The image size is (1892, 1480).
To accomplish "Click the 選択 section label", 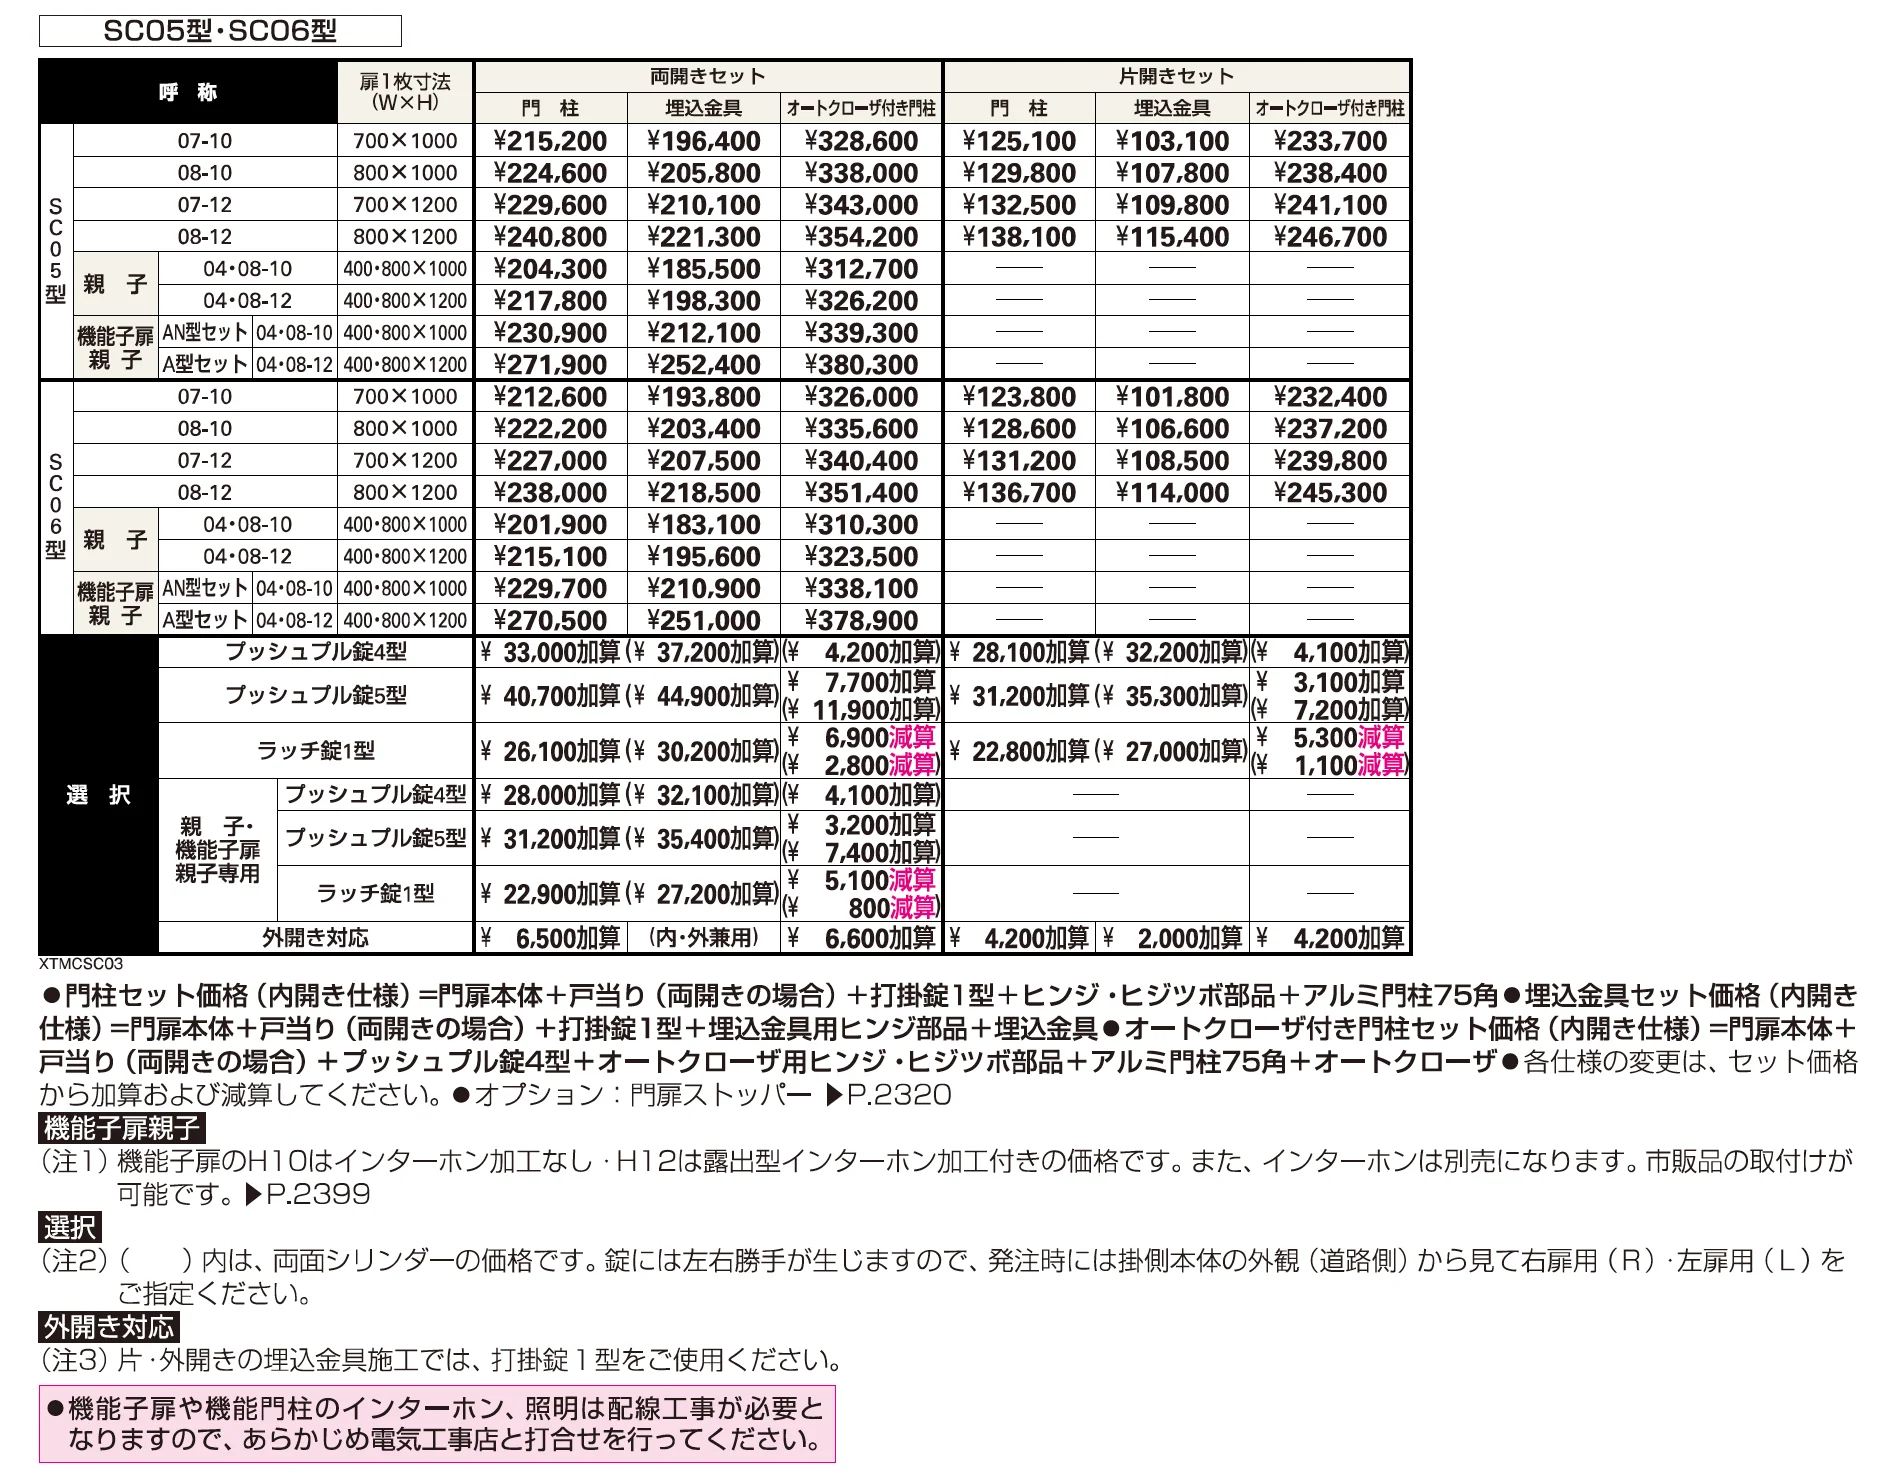I will click(x=98, y=795).
